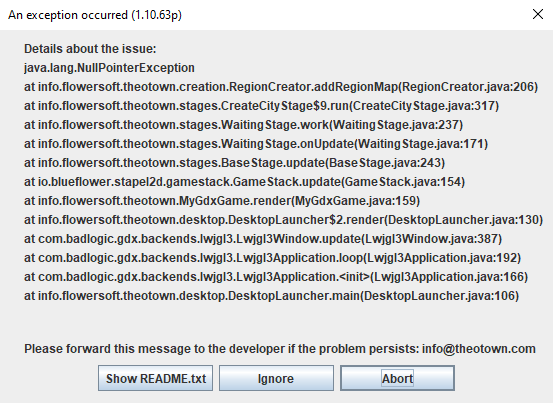Click the GameStack.update stack trace line
Screen dimensions: 553x403
tap(244, 182)
